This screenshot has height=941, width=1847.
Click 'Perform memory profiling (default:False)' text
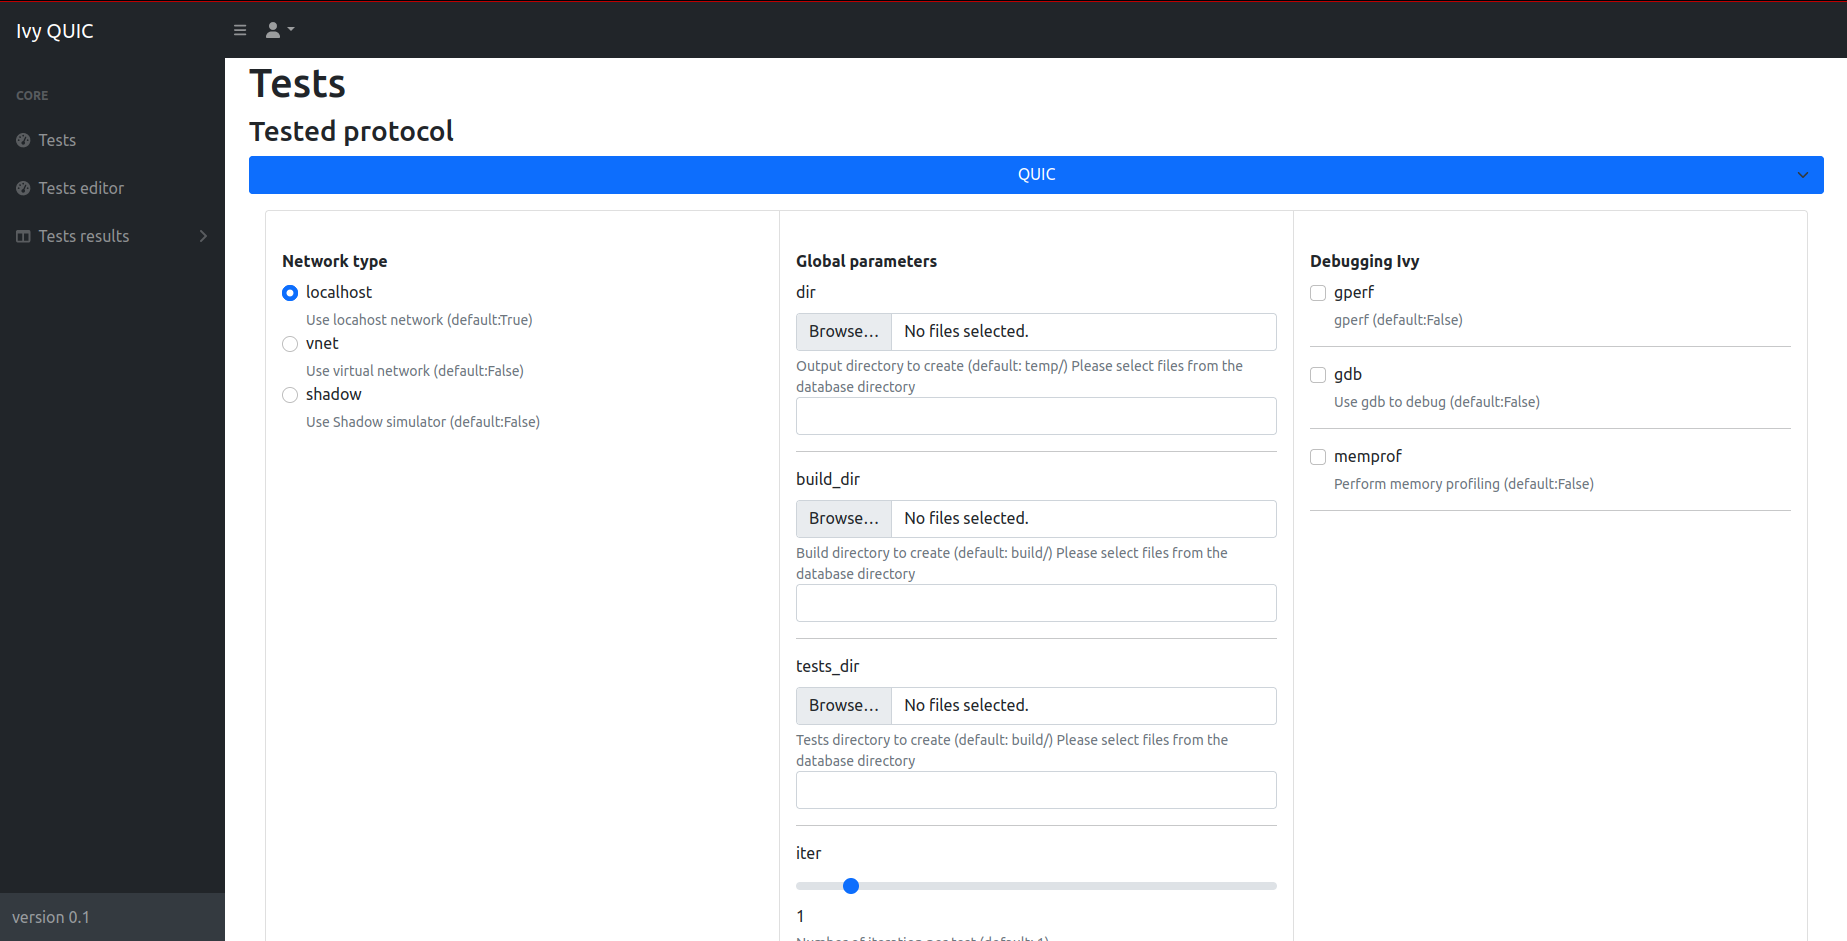point(1464,484)
